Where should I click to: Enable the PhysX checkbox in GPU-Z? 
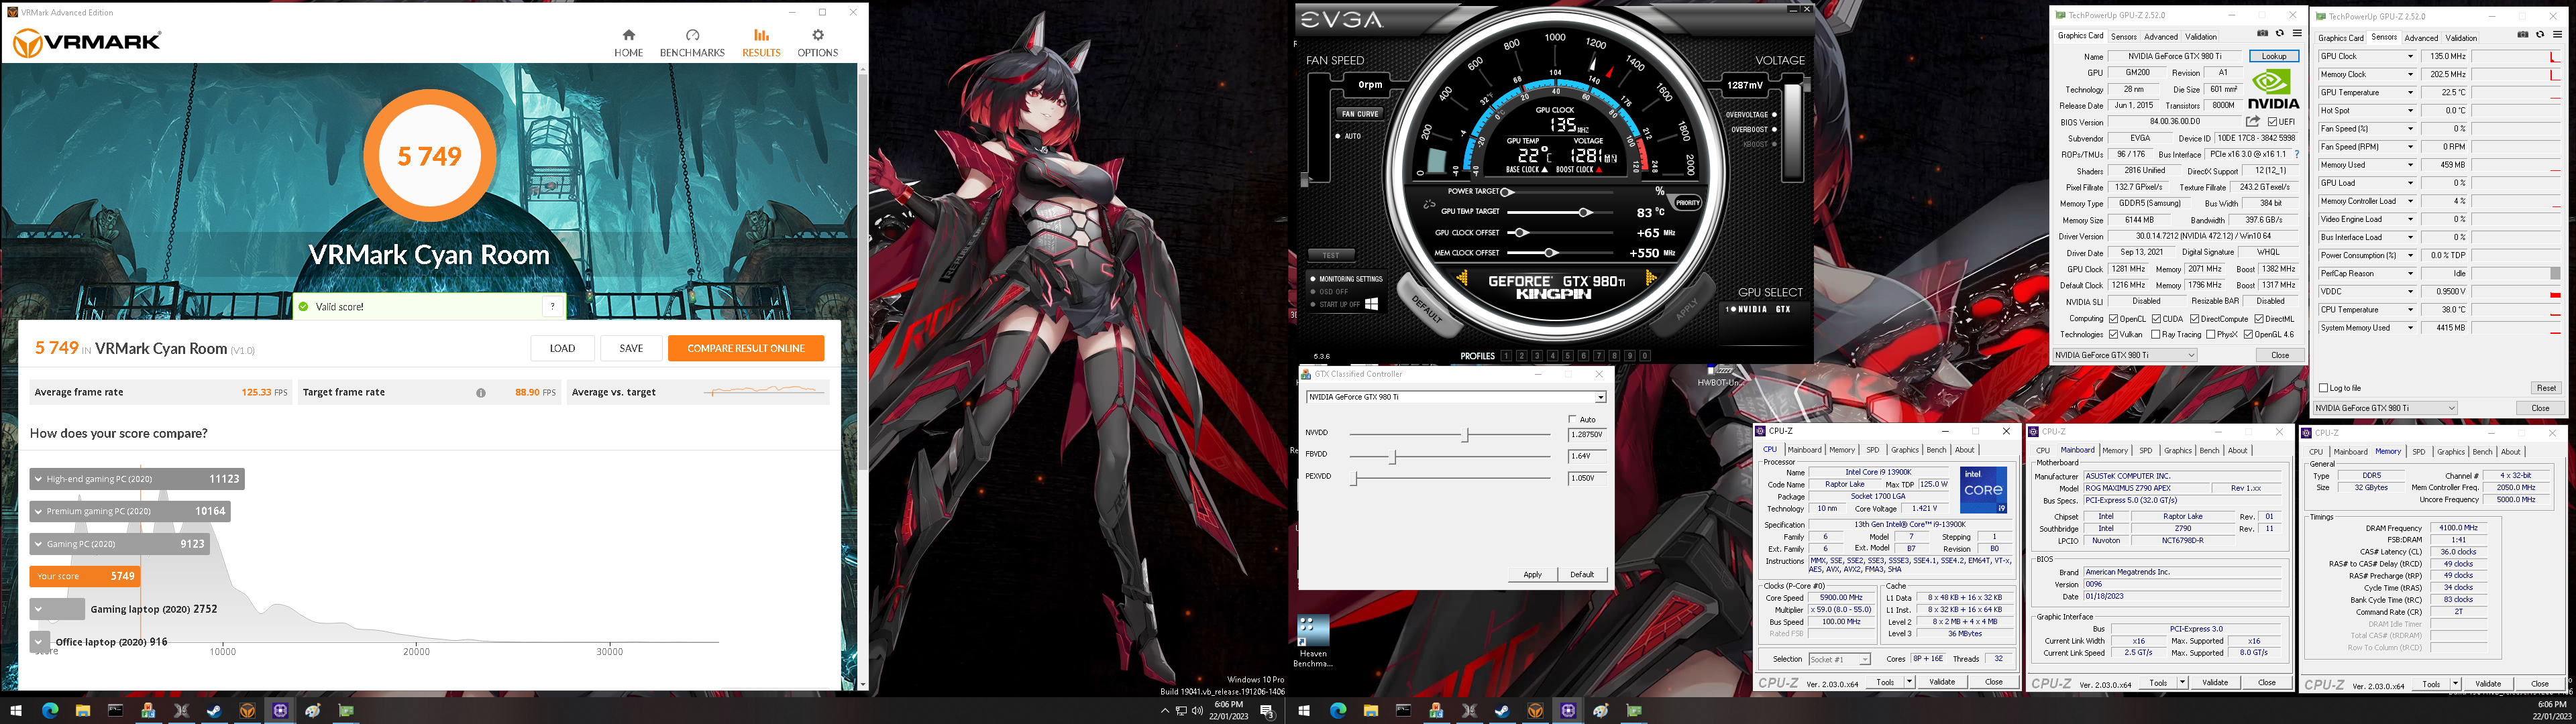coord(2210,335)
